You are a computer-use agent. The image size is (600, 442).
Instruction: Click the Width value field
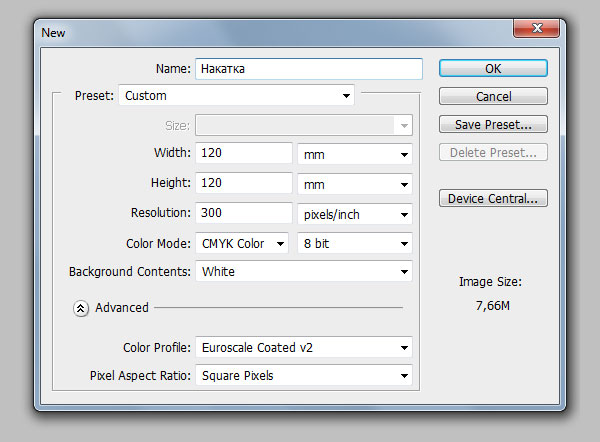point(244,154)
